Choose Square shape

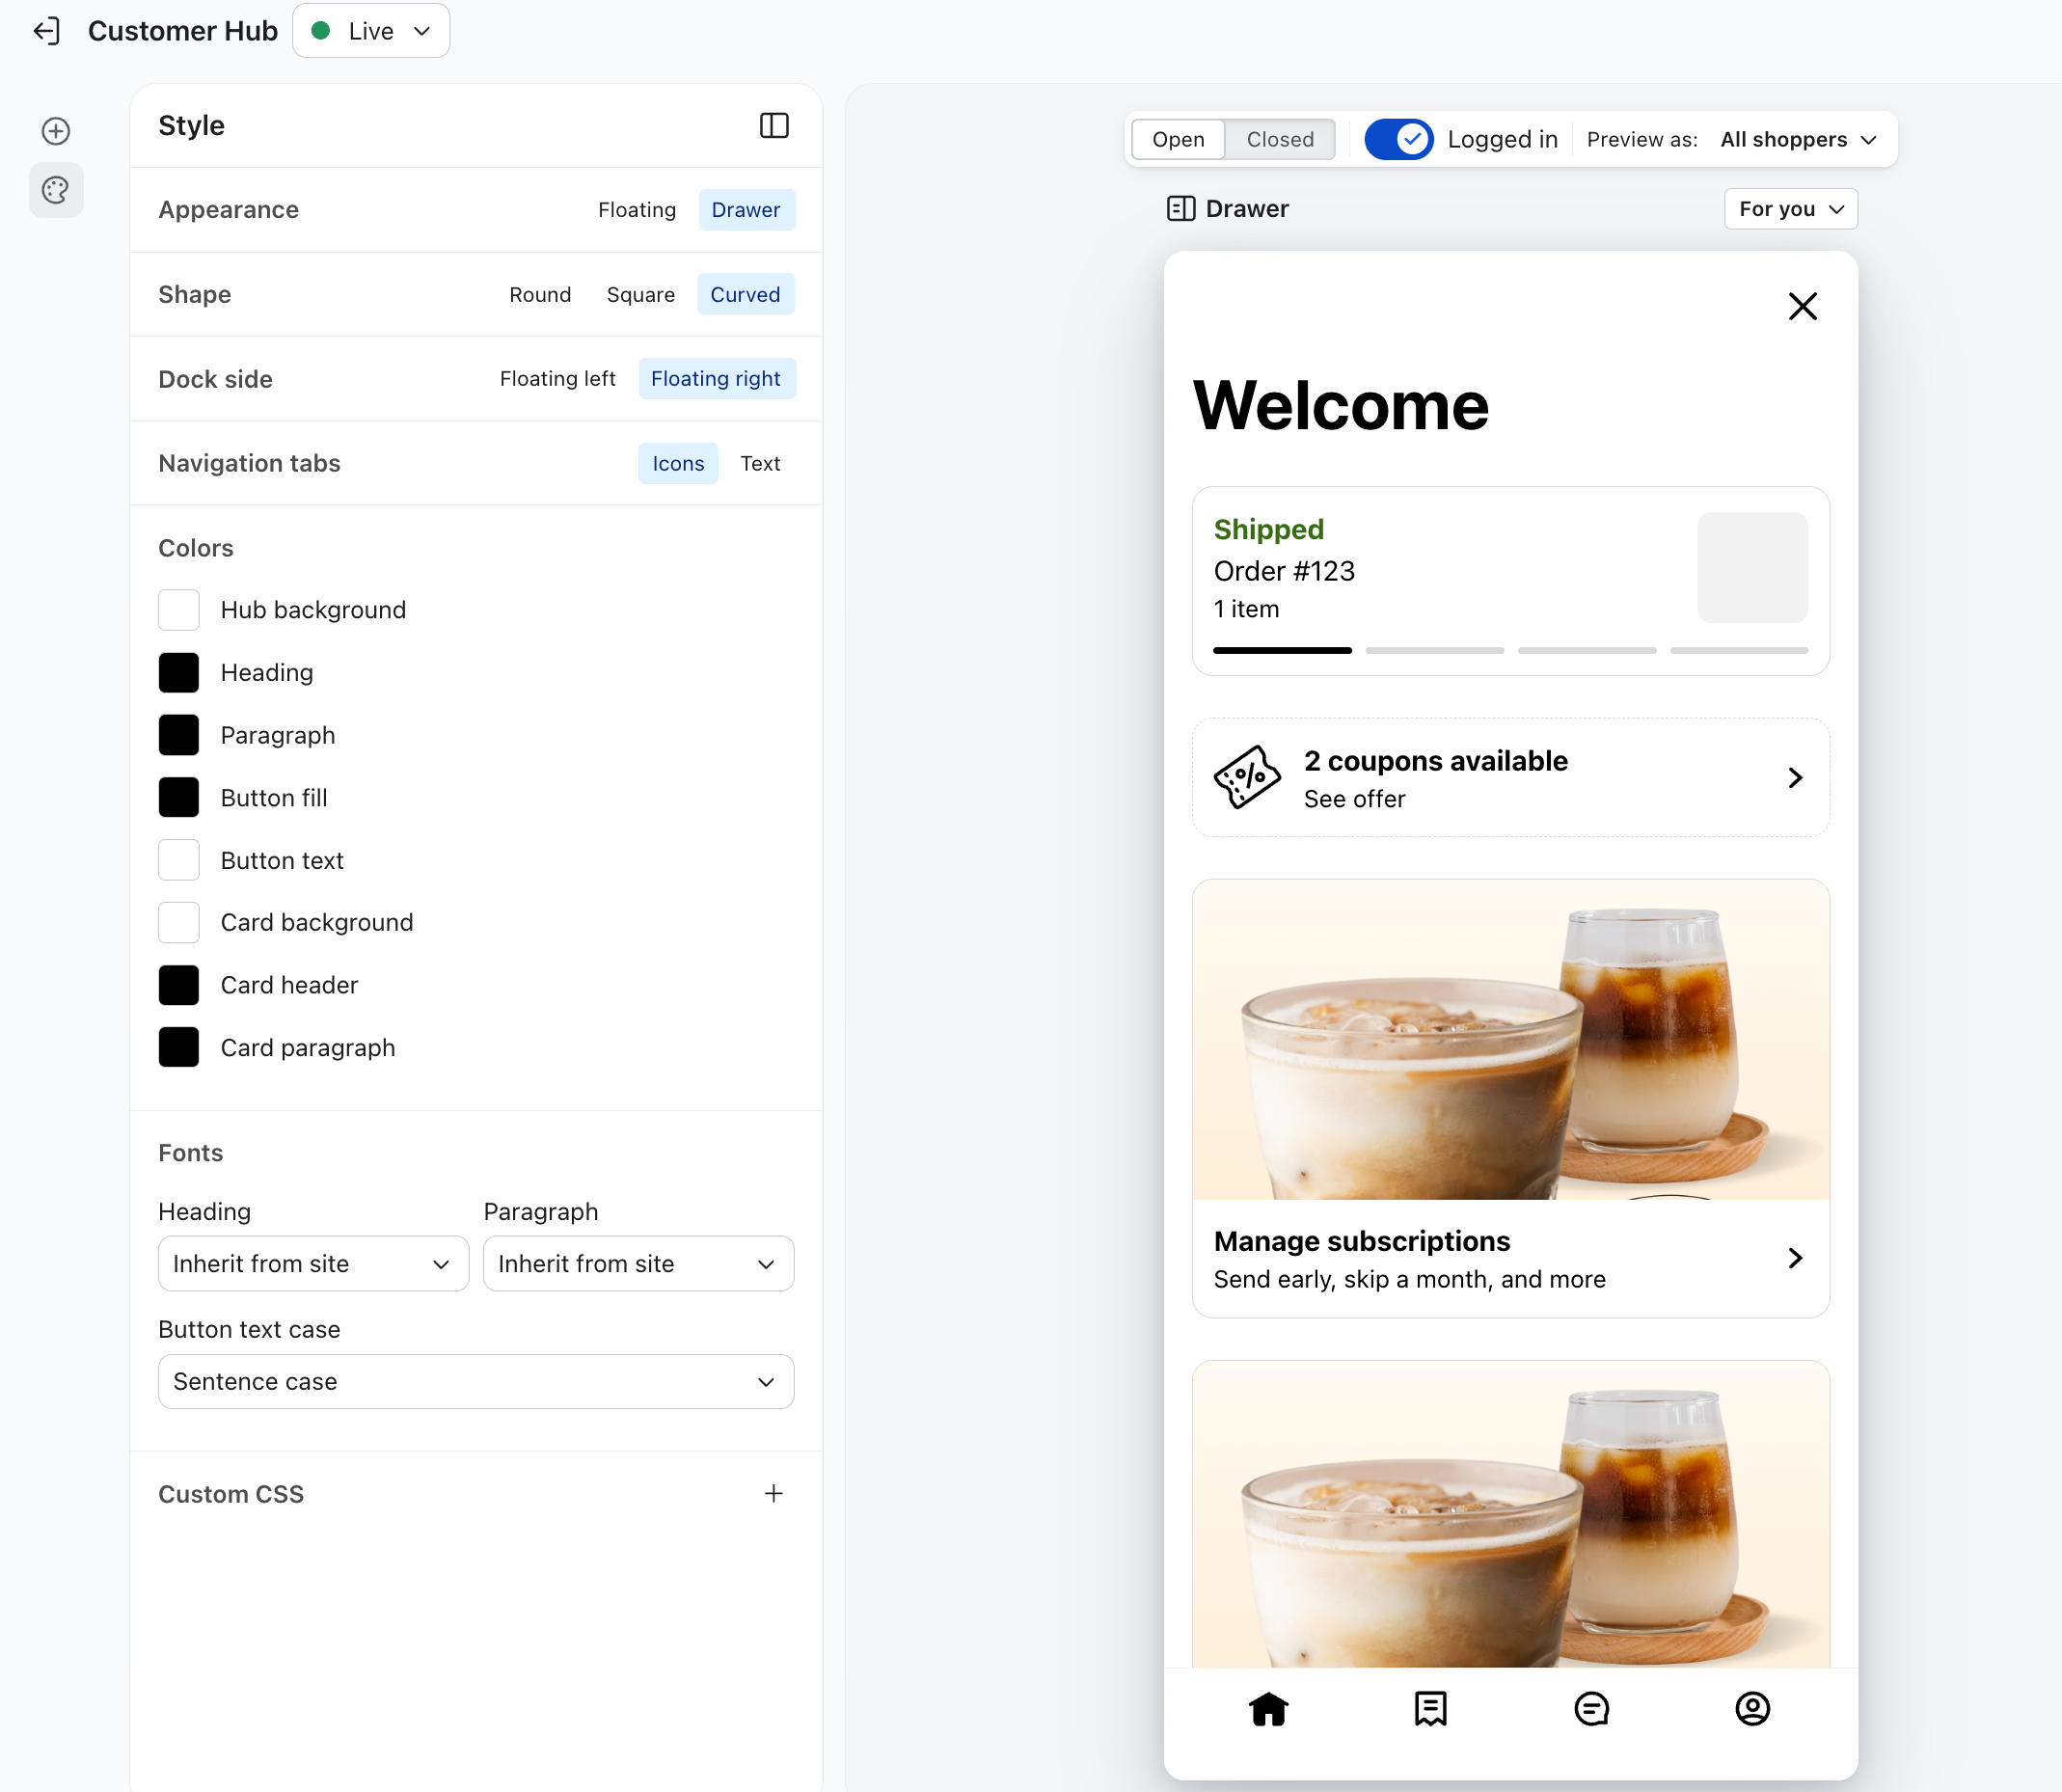click(x=640, y=294)
